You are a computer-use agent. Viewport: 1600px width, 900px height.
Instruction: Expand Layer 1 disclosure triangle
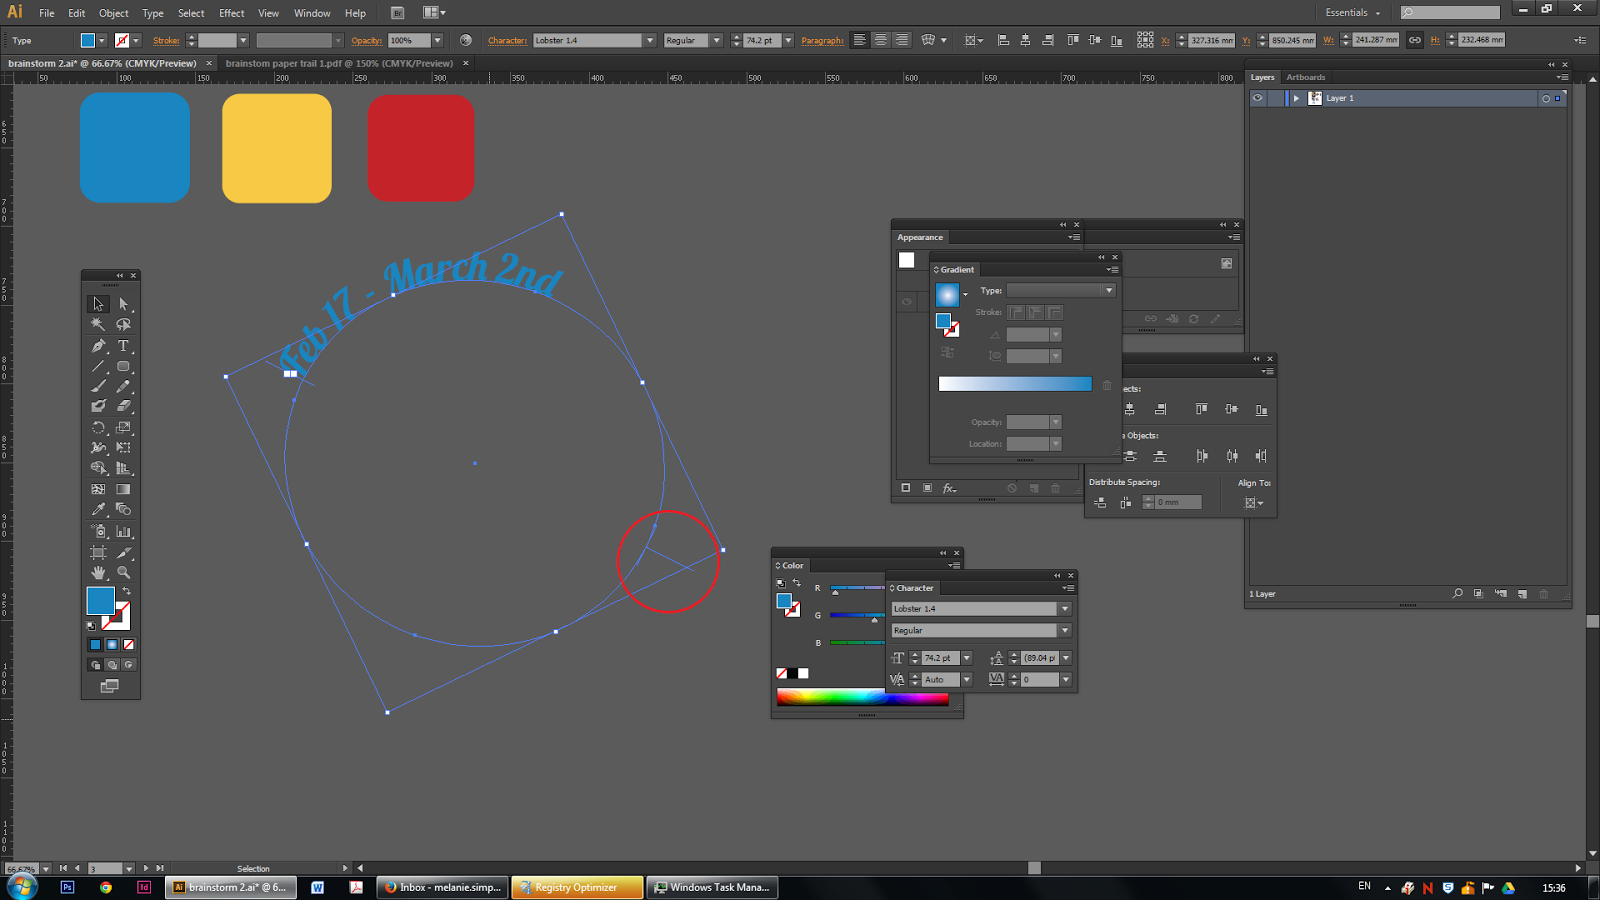tap(1296, 98)
